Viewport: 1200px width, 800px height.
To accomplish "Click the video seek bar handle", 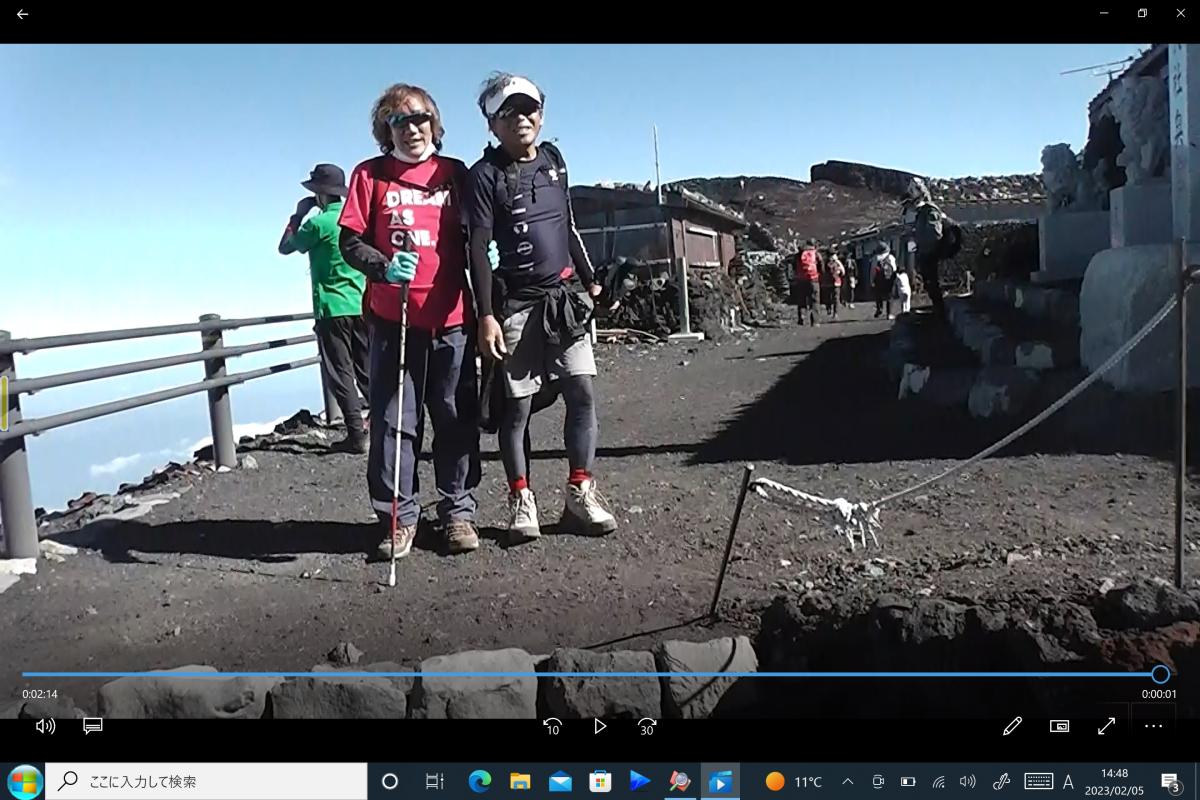I will click(x=1160, y=674).
